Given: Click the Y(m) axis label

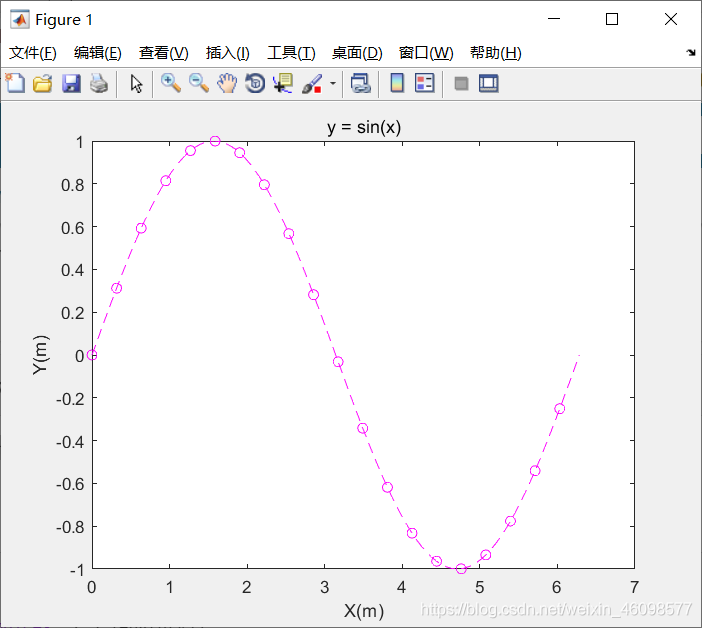Looking at the screenshot, I should pyautogui.click(x=40, y=355).
